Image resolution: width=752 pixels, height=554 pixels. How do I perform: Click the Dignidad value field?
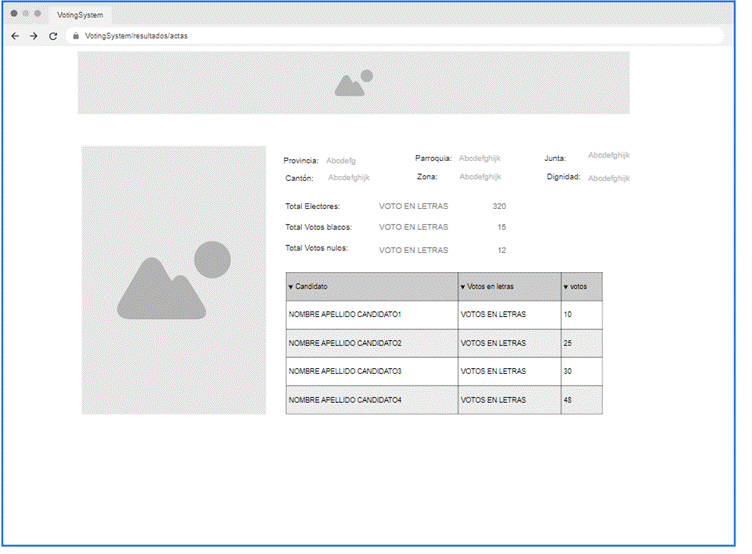tap(608, 178)
